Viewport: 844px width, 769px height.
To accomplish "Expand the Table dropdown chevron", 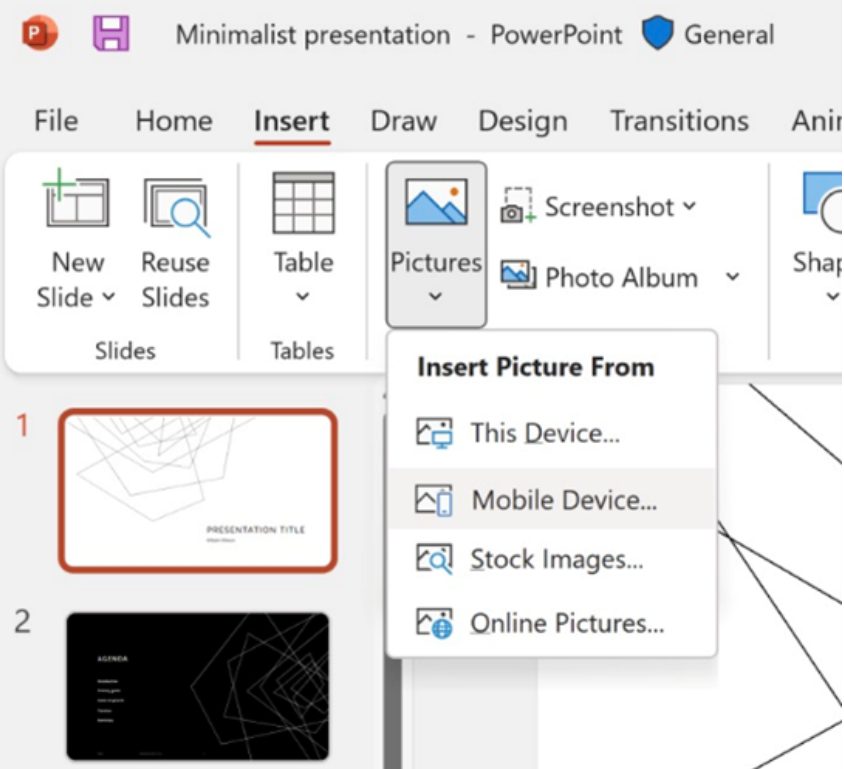I will [303, 297].
